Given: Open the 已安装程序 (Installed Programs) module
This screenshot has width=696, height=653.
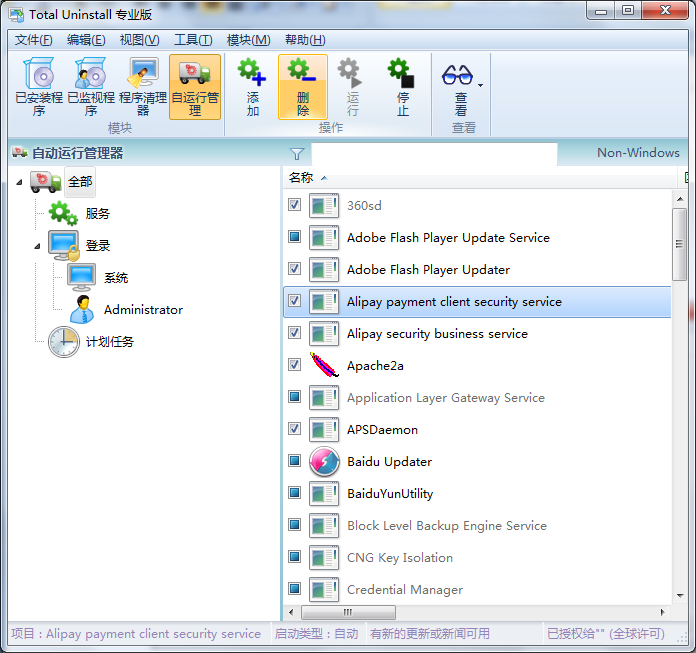Looking at the screenshot, I should (x=39, y=86).
